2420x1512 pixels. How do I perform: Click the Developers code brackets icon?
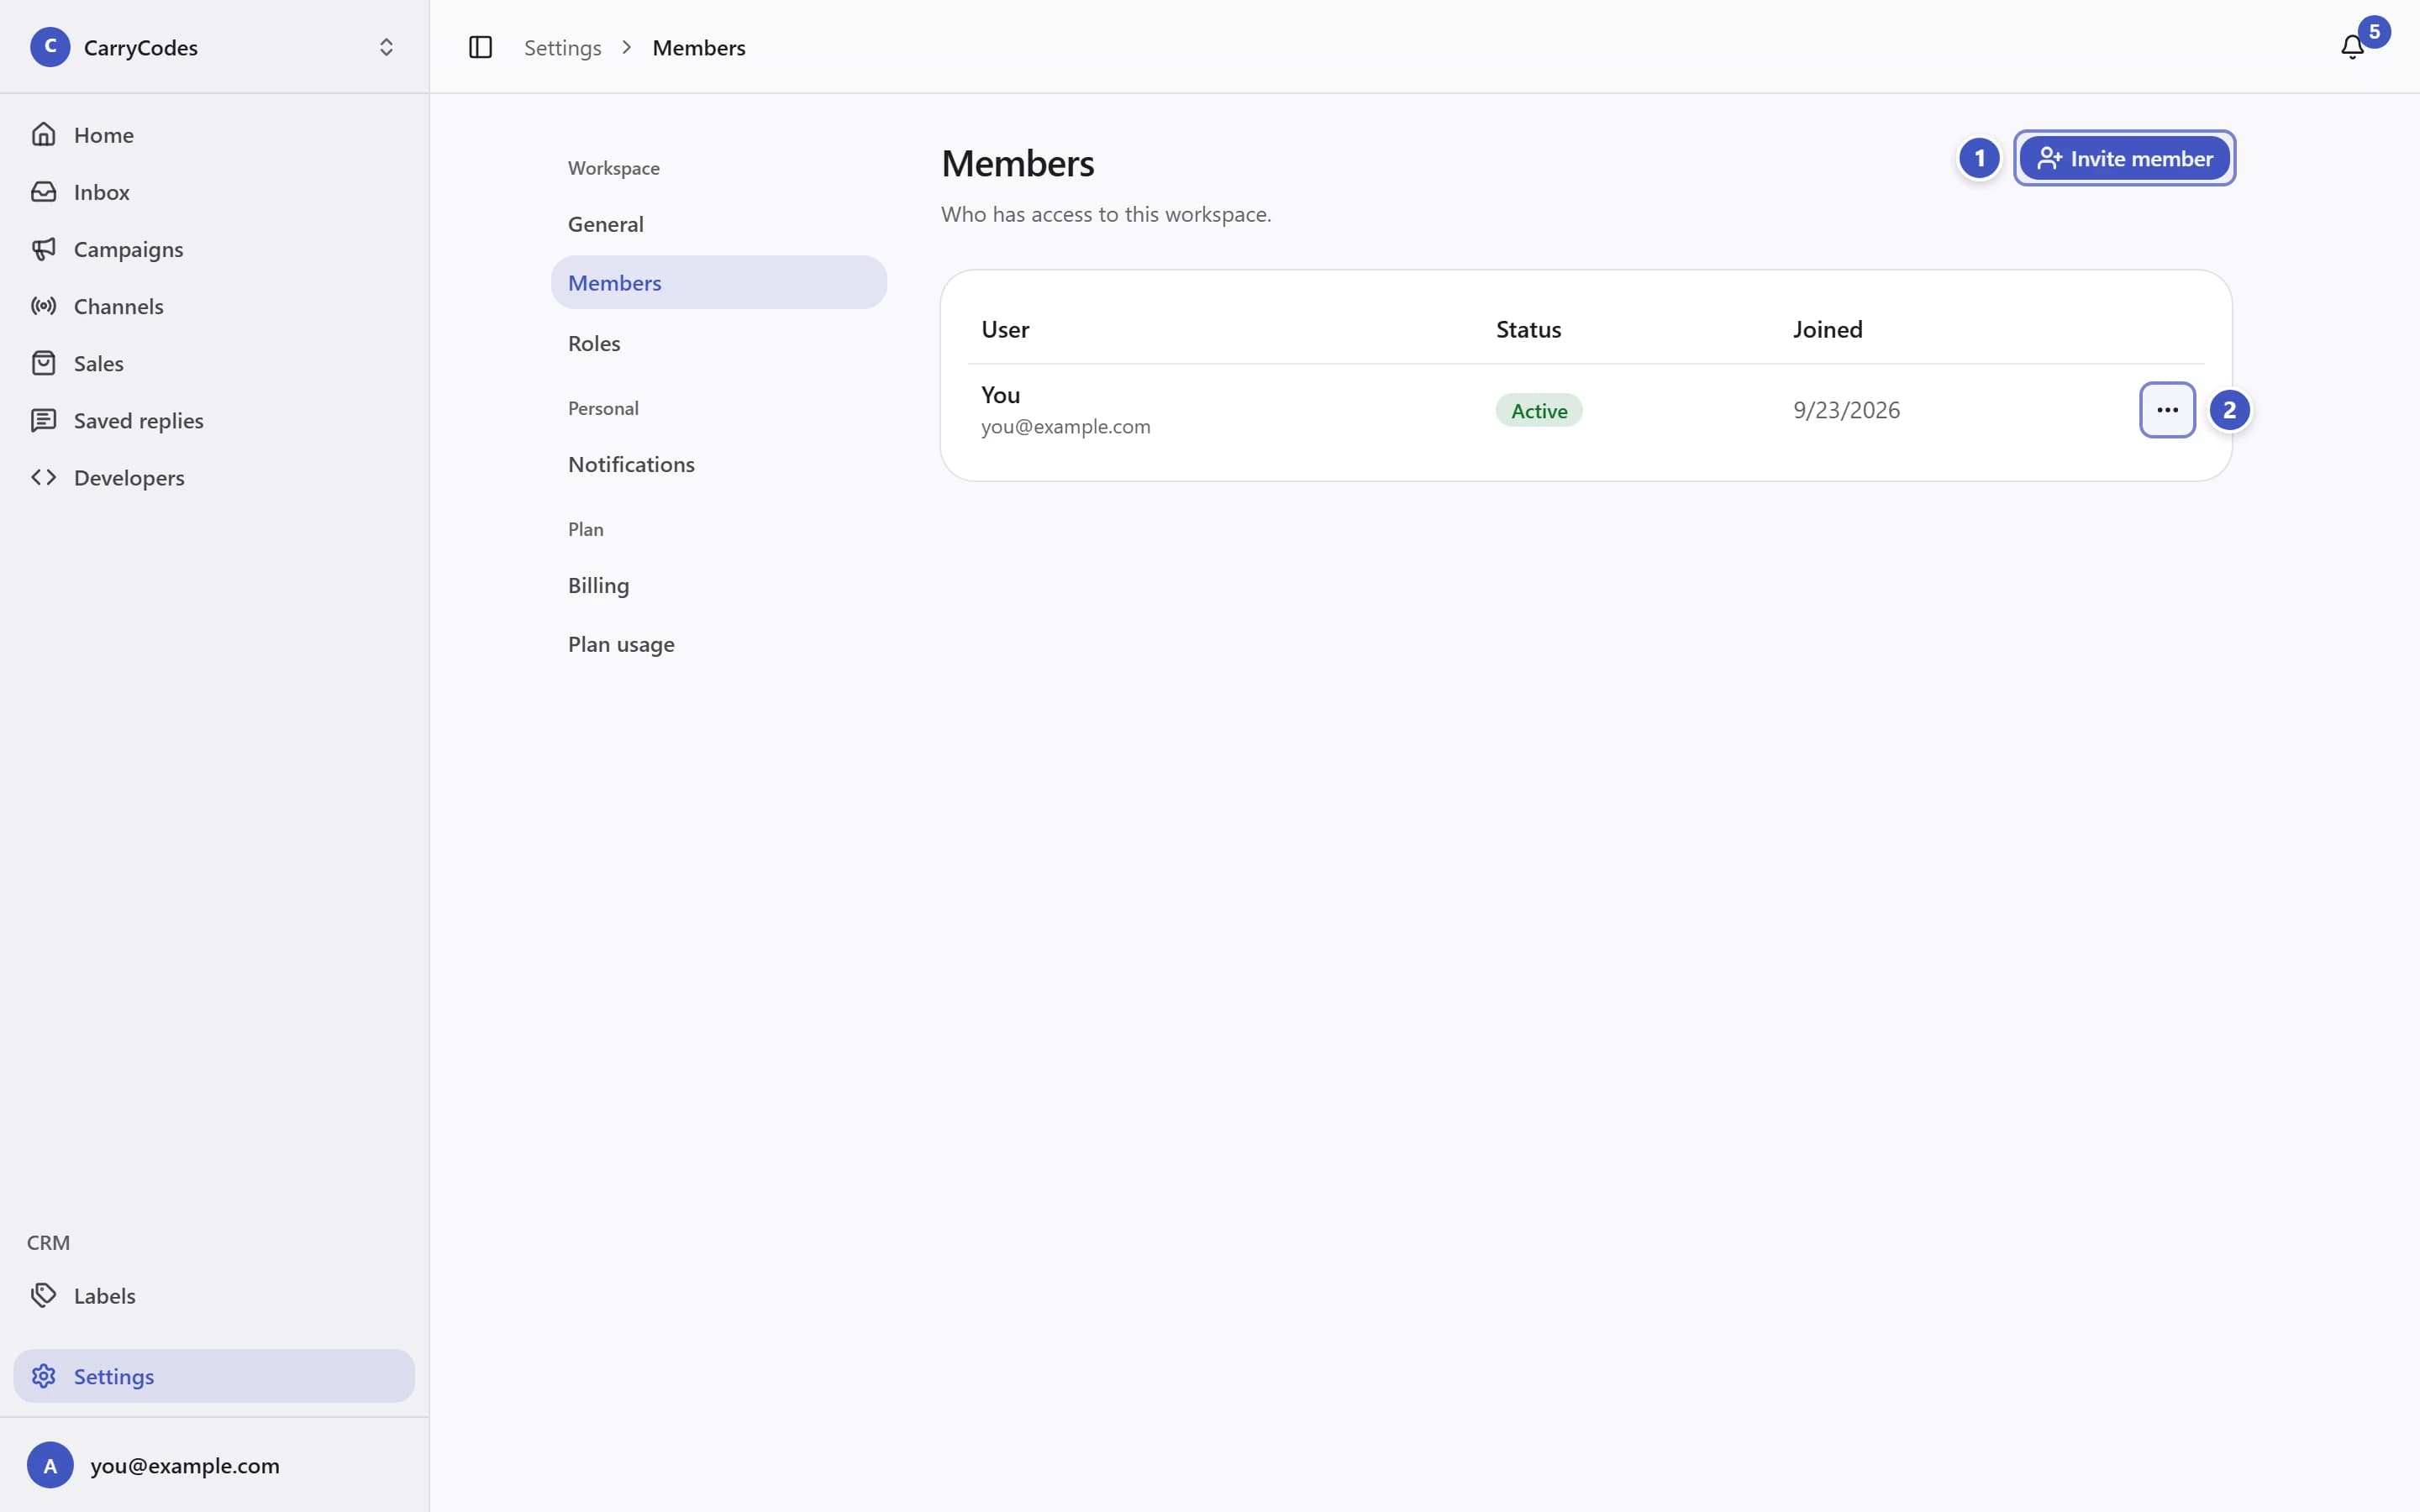(43, 477)
